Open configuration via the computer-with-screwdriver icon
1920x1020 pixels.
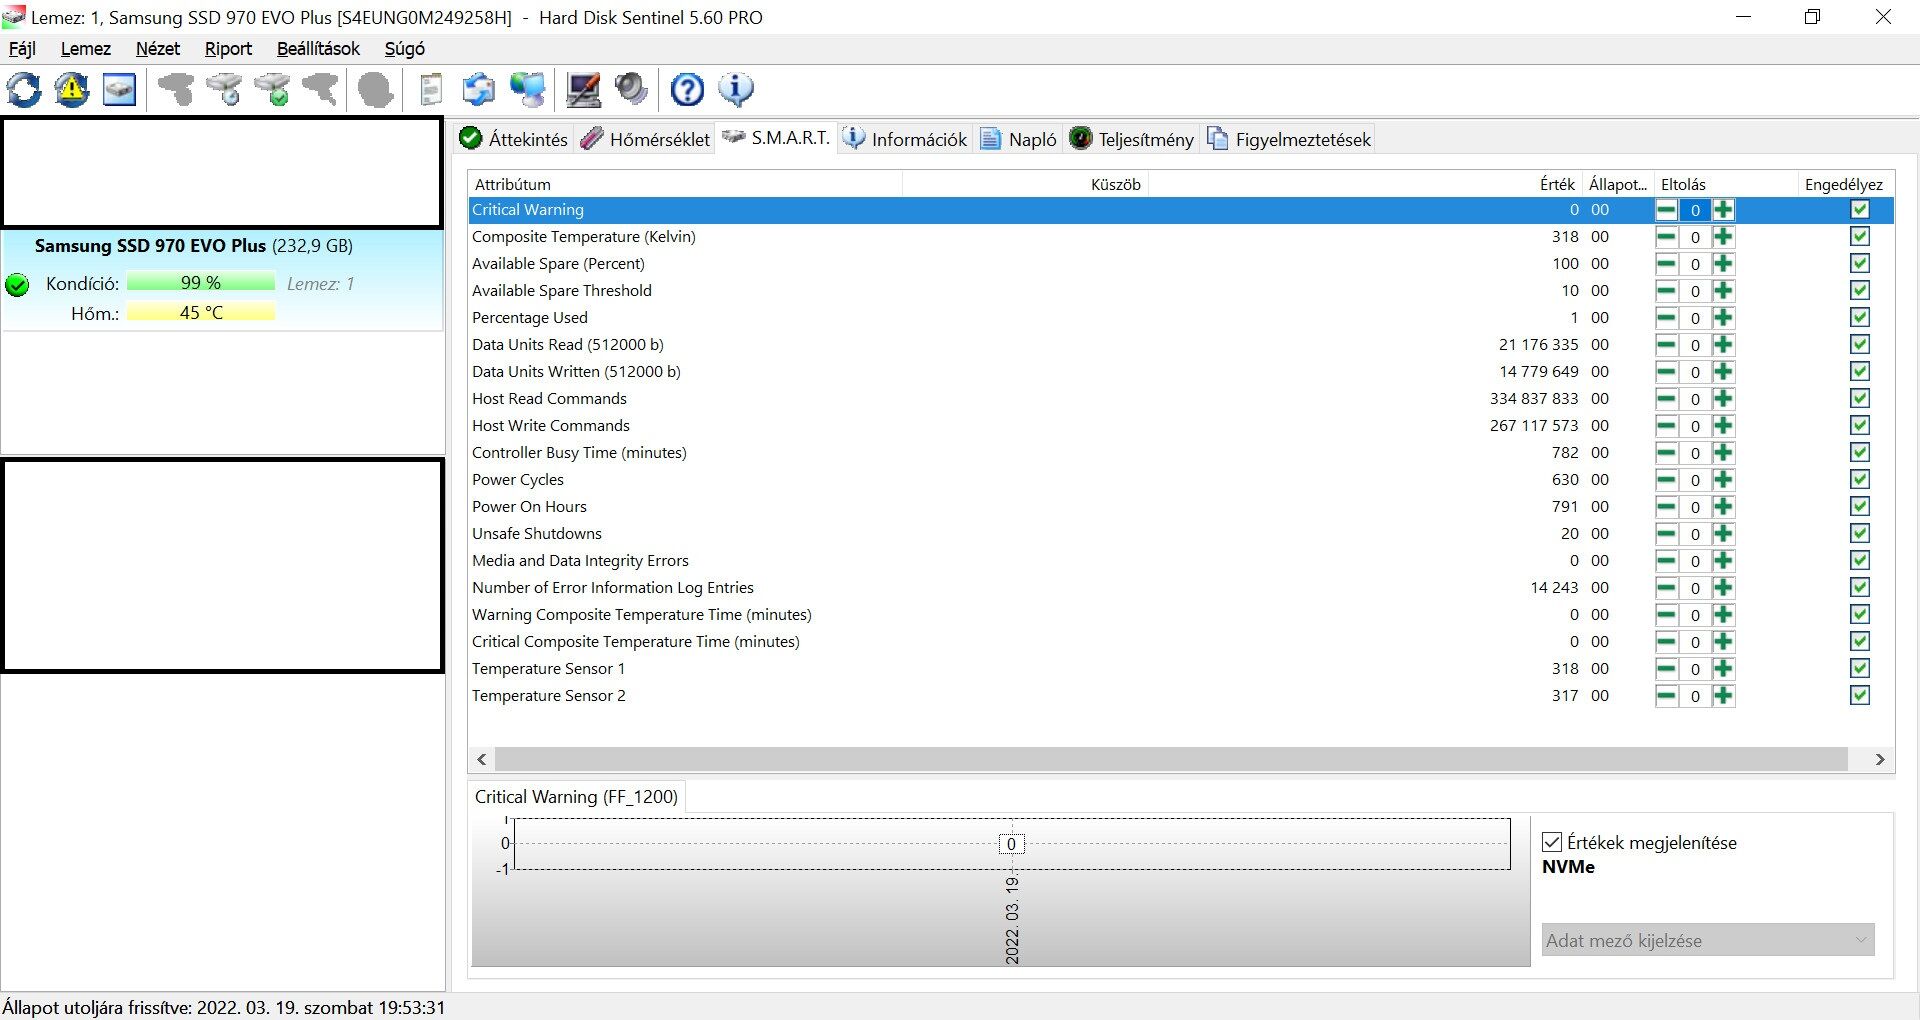click(584, 90)
